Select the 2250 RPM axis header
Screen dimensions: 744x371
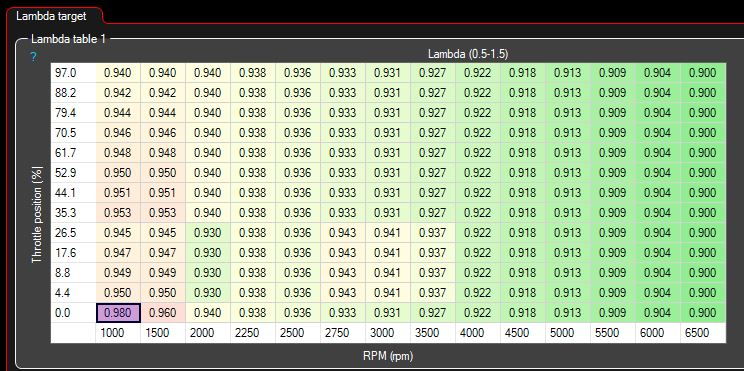pyautogui.click(x=253, y=333)
